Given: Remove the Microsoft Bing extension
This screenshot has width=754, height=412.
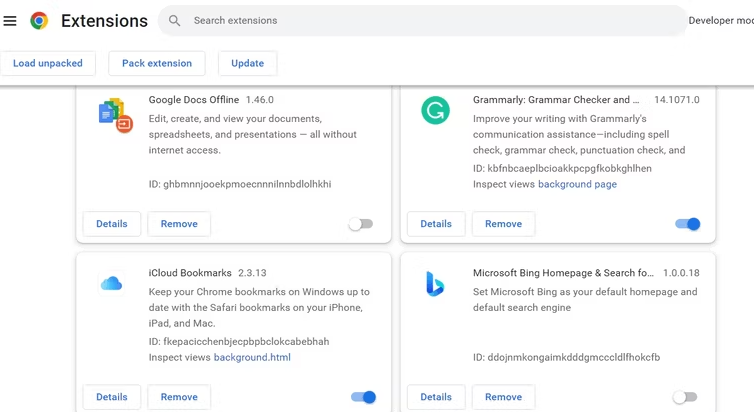Looking at the screenshot, I should 503,397.
